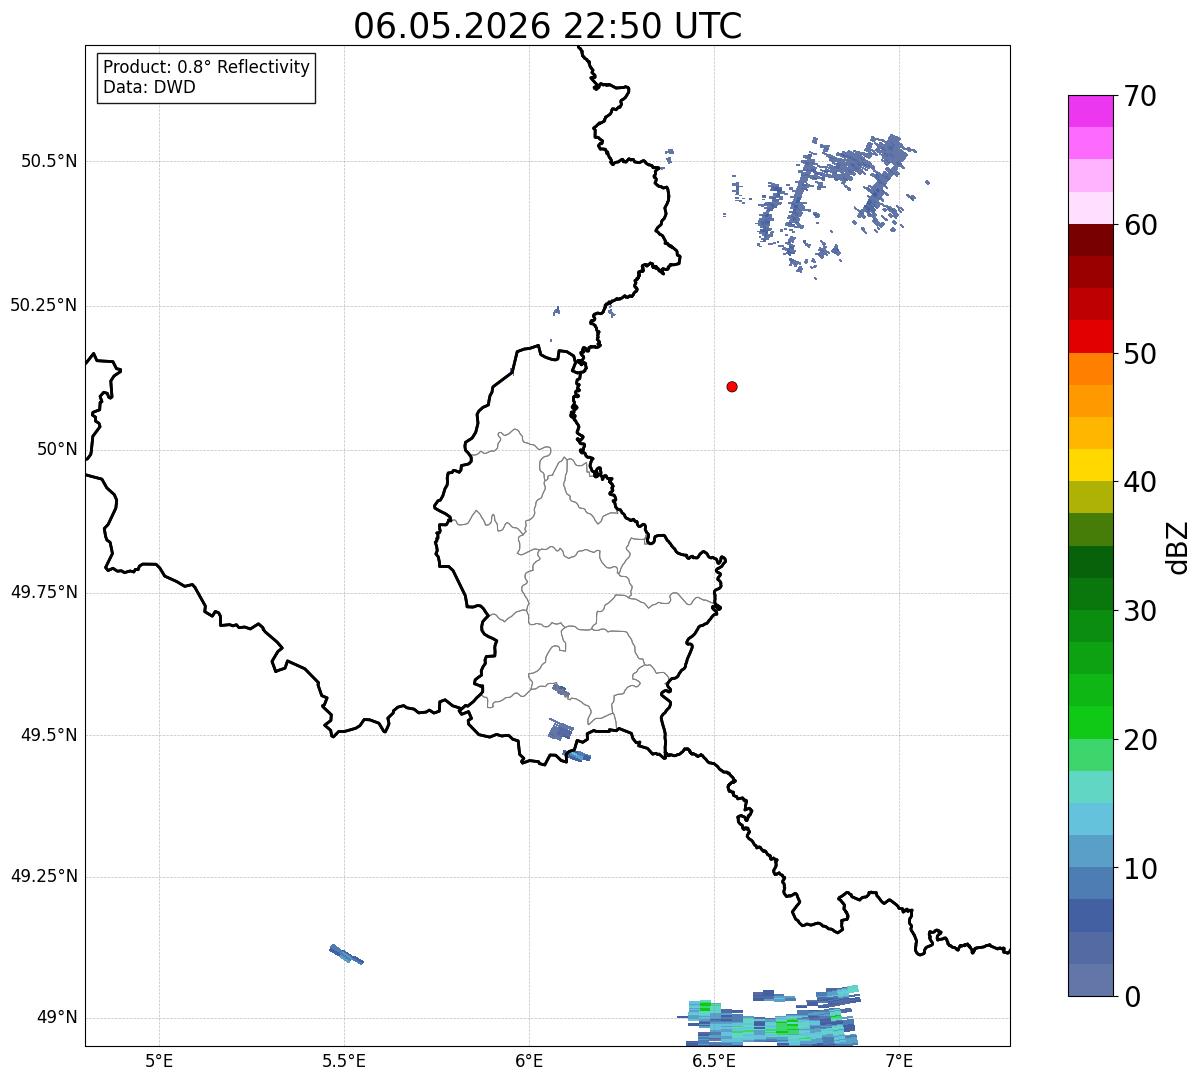Click the blue echo patch near 49.5°N border
The image size is (1202, 1081).
(x=560, y=729)
